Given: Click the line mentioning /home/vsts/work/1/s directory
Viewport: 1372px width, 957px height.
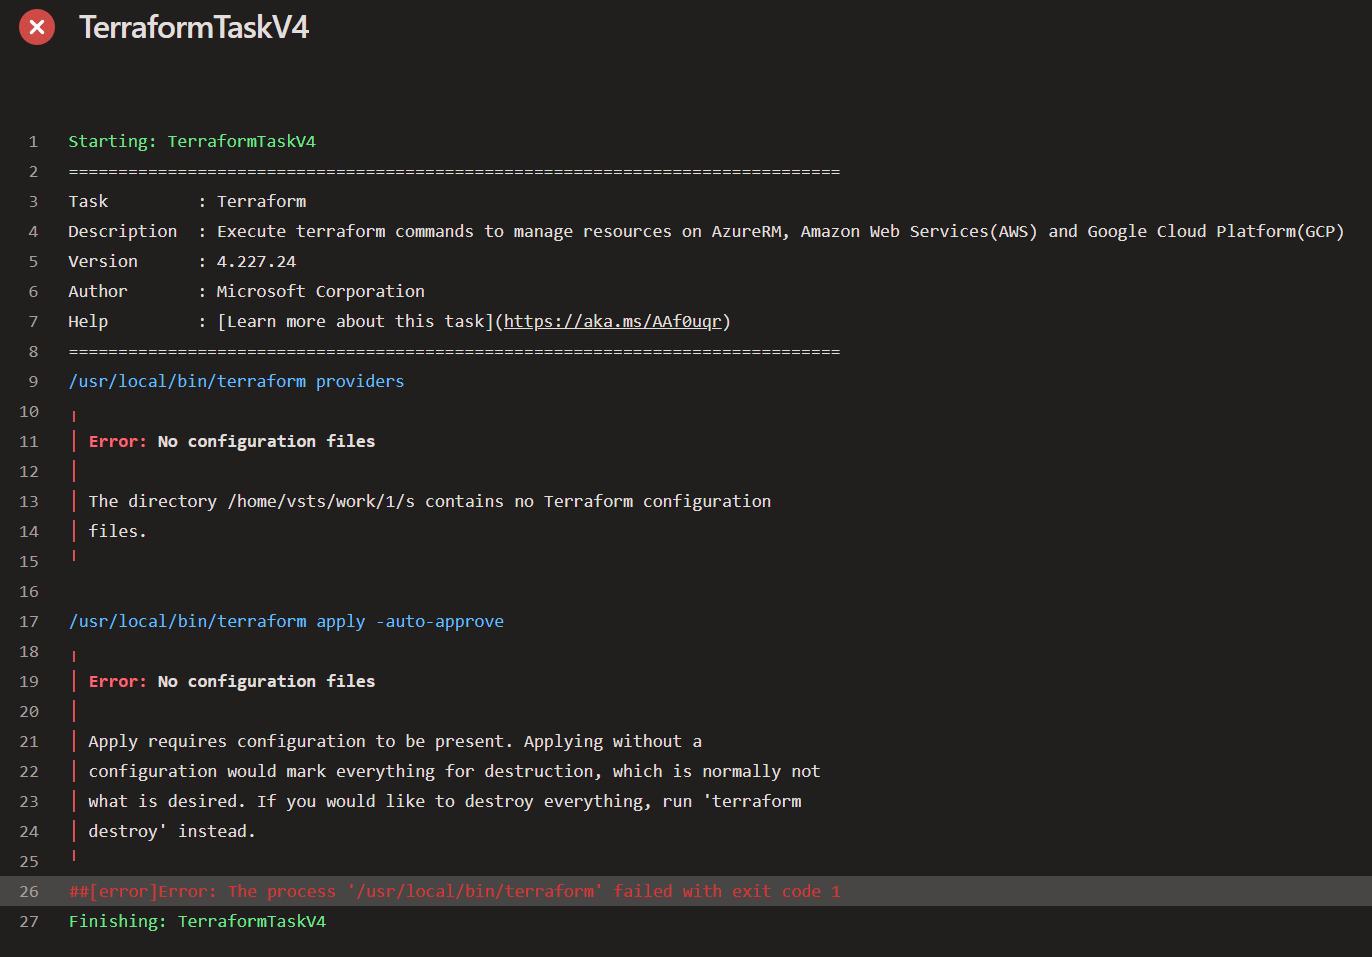Looking at the screenshot, I should pyautogui.click(x=430, y=501).
